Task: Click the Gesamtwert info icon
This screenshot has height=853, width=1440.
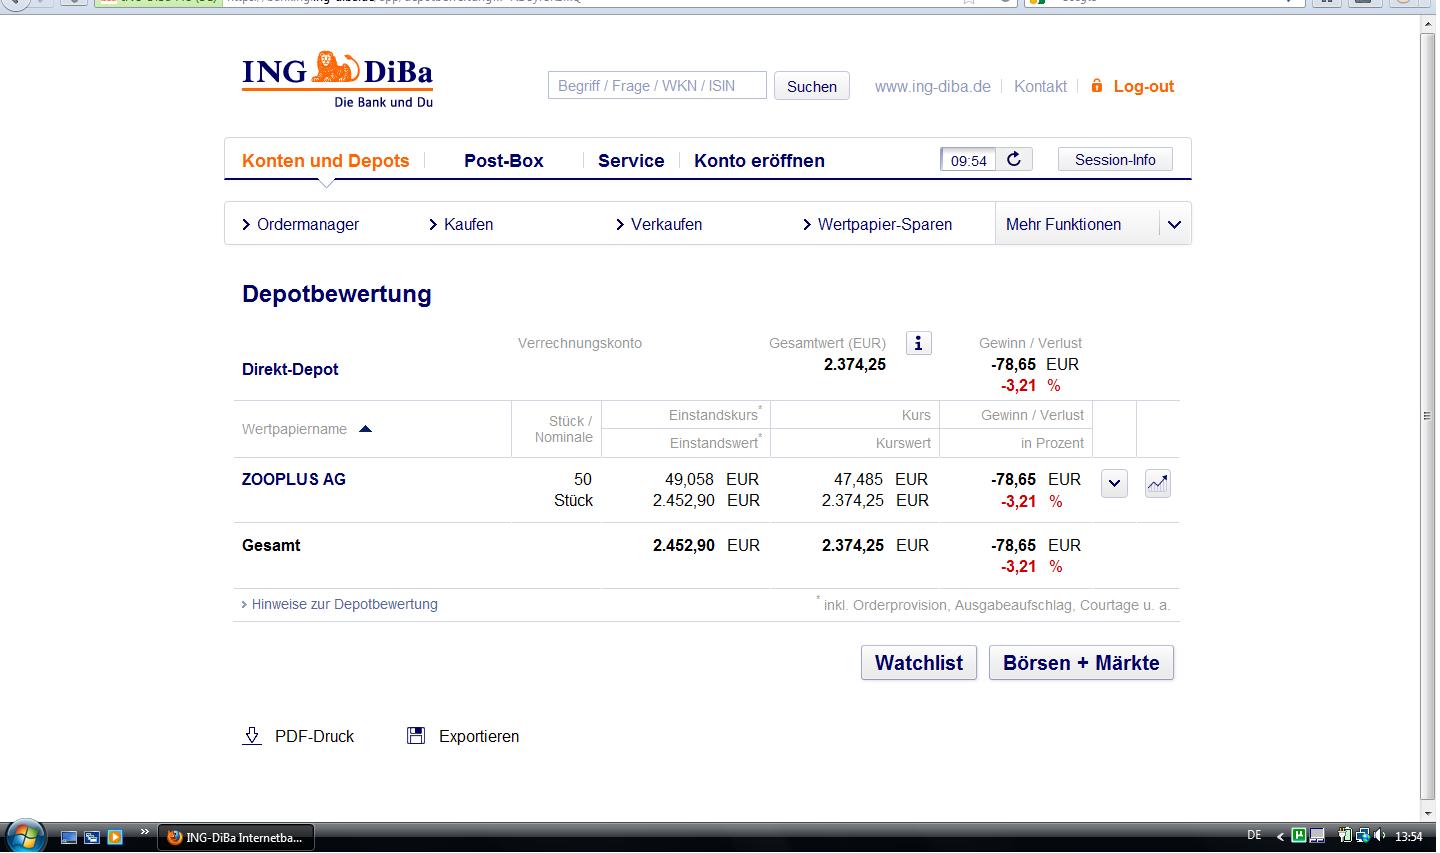Action: click(918, 343)
